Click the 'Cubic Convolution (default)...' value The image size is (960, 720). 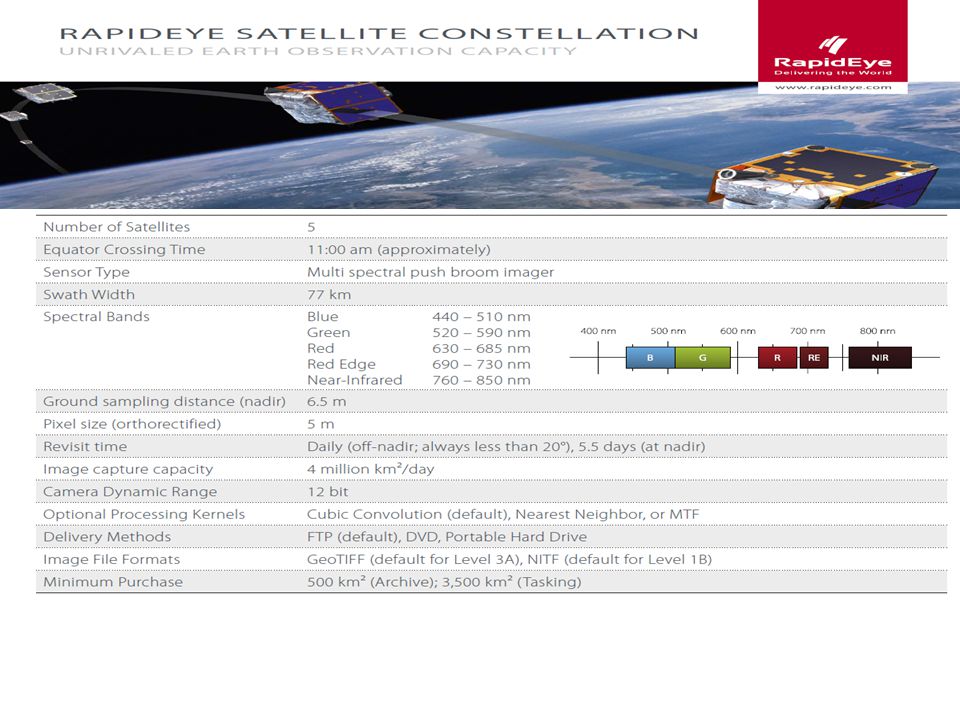503,514
